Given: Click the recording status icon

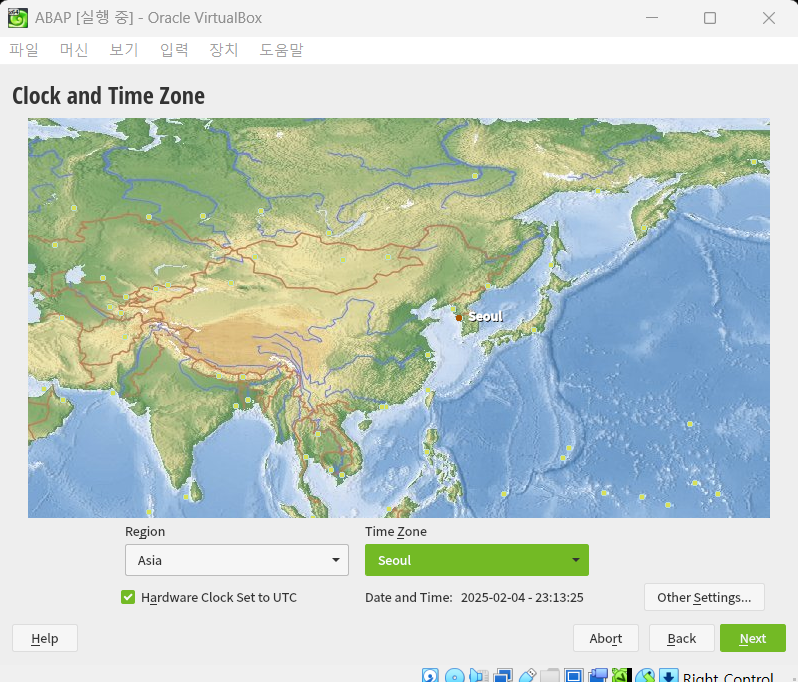Looking at the screenshot, I should pos(598,675).
